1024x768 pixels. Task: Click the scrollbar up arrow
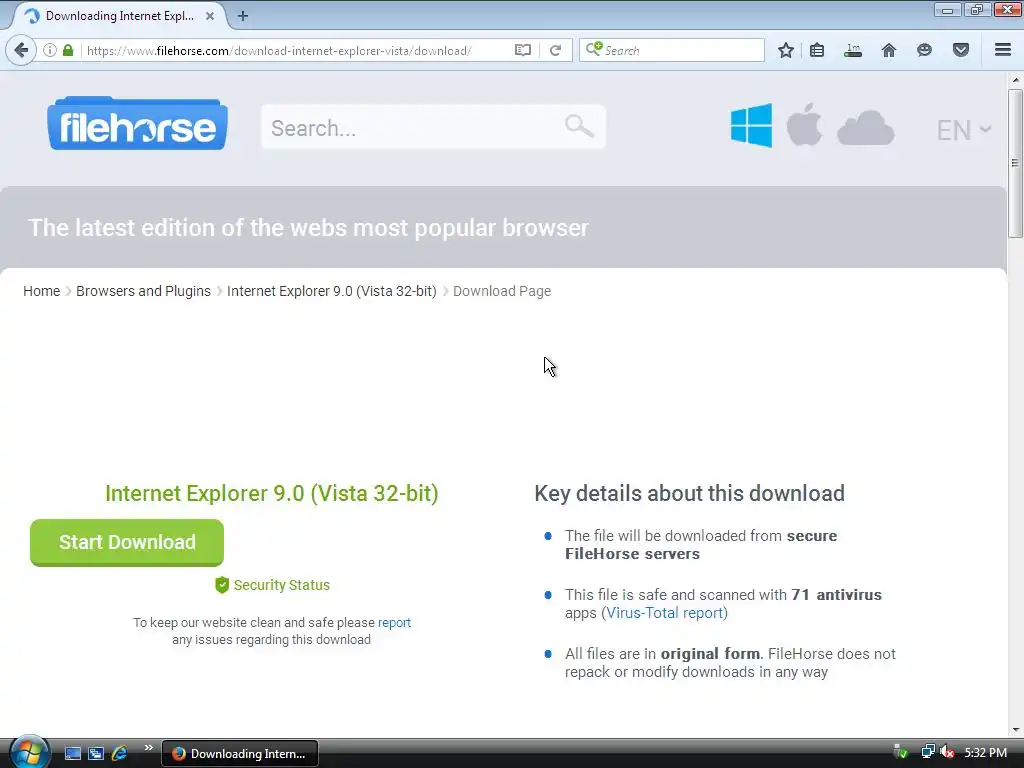pos(1015,80)
